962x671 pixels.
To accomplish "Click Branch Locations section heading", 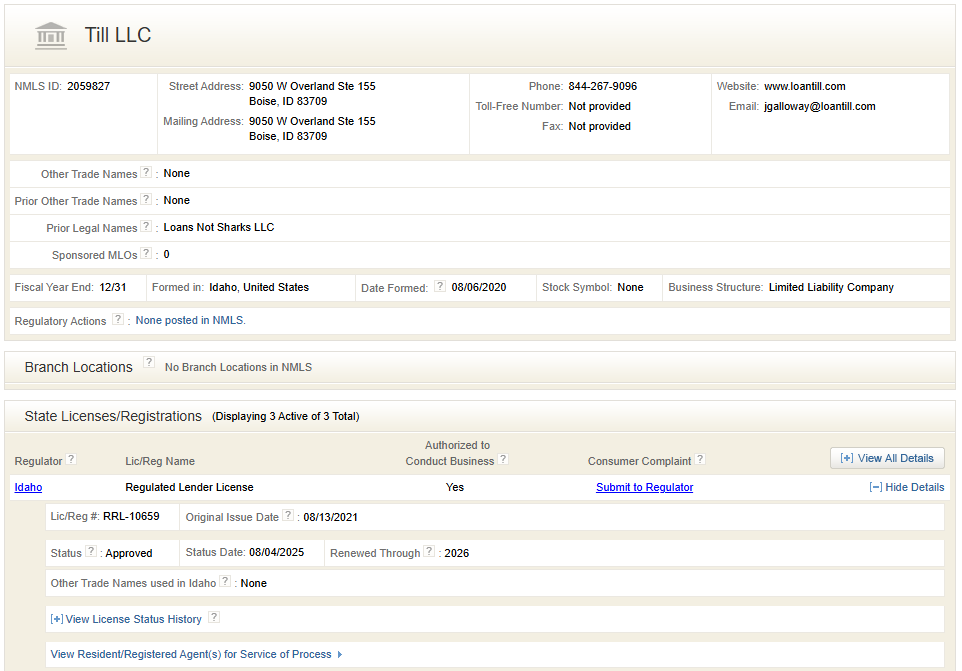I will point(79,367).
